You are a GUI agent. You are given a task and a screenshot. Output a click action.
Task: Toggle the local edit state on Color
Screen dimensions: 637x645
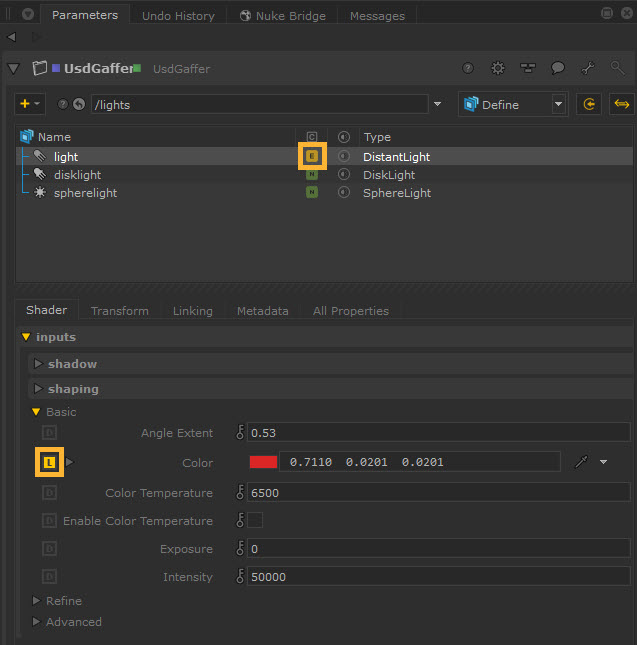point(50,462)
